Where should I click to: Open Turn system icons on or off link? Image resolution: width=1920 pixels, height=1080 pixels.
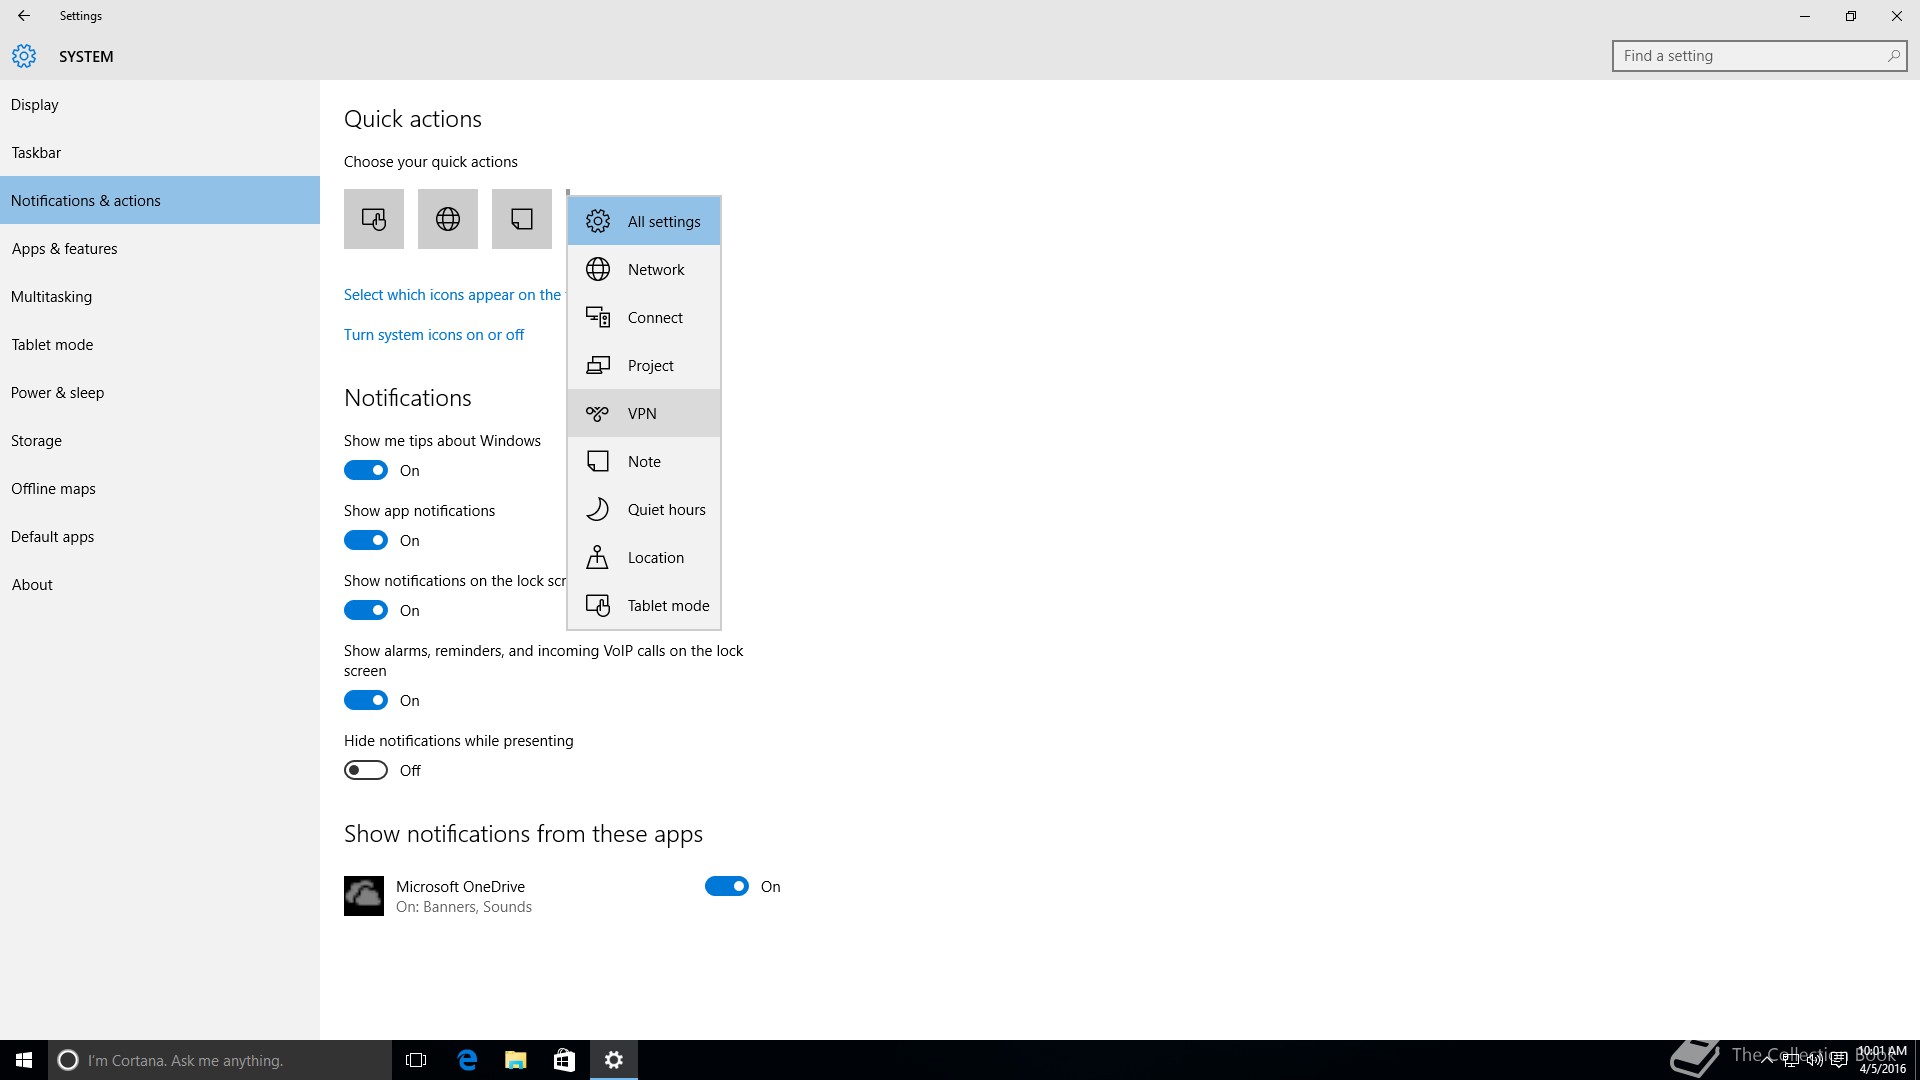[434, 335]
